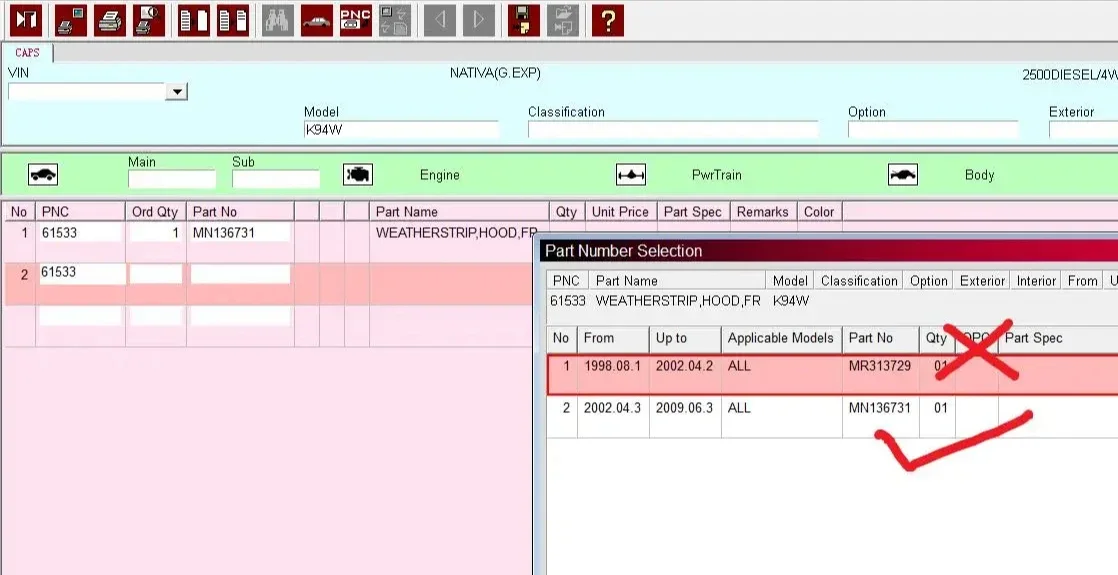Click the Body label
This screenshot has width=1118, height=575.
tap(980, 175)
